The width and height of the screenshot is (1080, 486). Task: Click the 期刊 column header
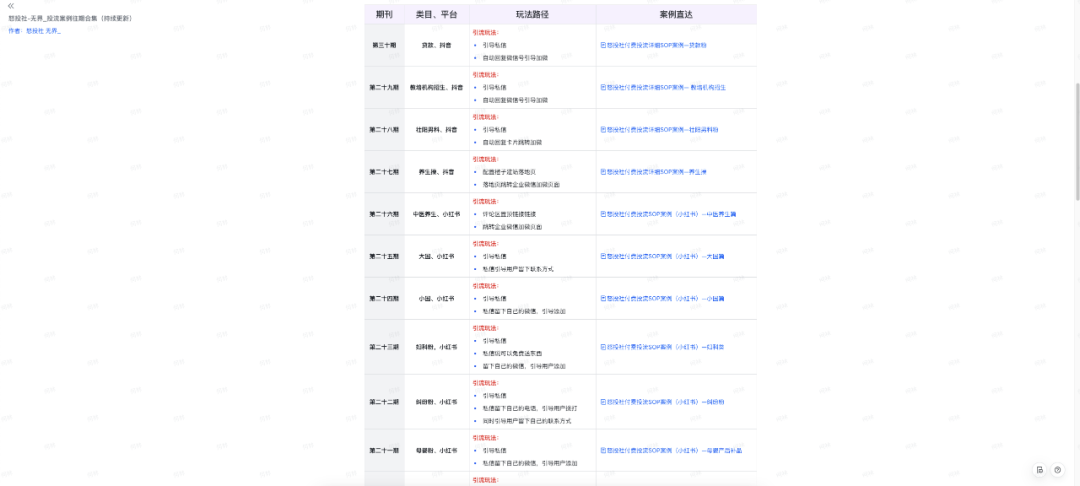[x=384, y=14]
